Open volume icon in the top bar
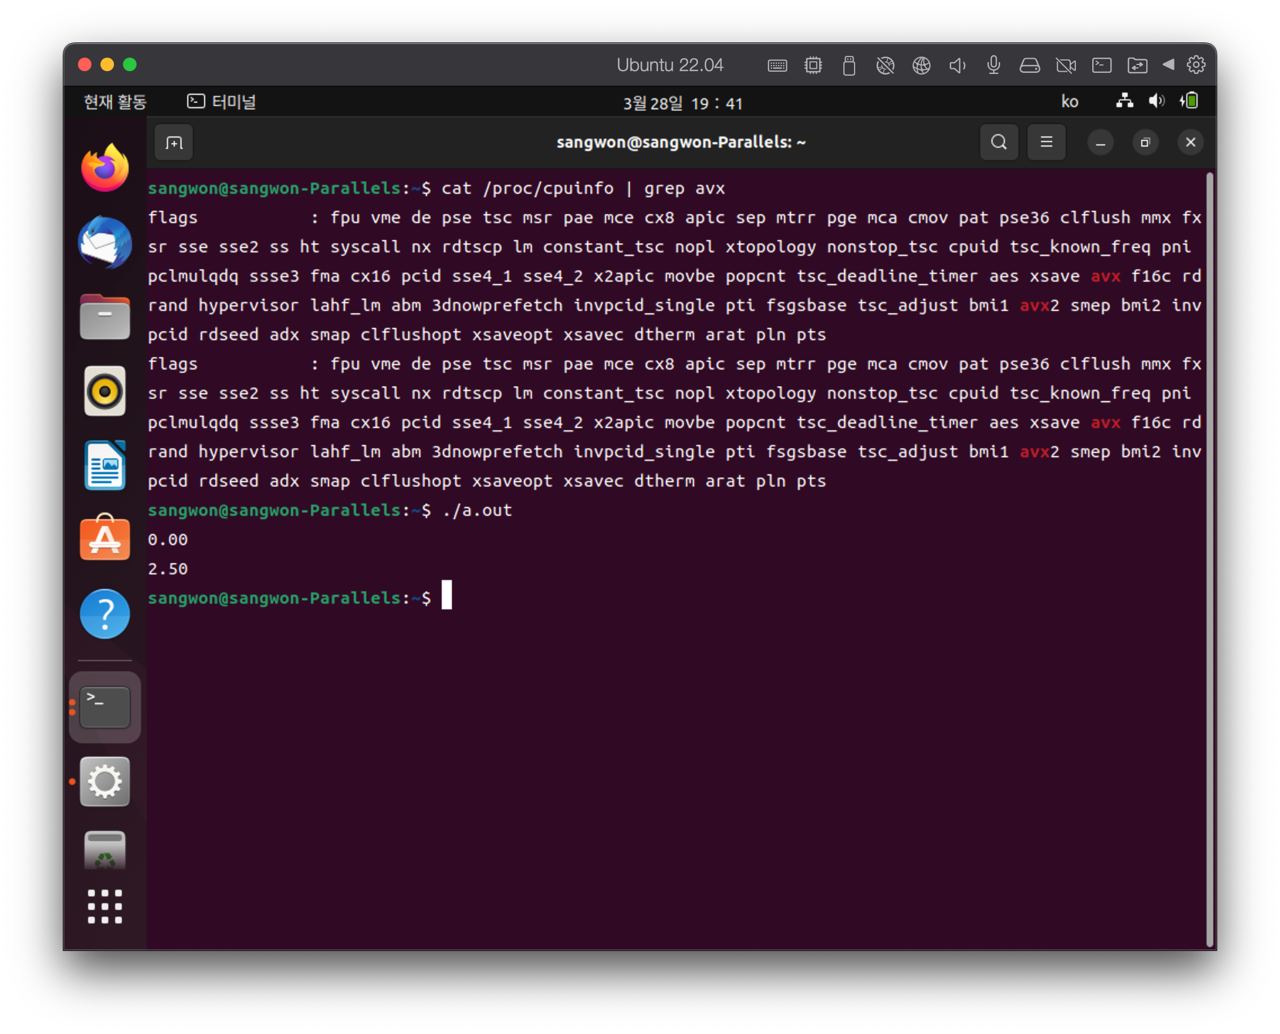The width and height of the screenshot is (1280, 1034). coord(1157,101)
